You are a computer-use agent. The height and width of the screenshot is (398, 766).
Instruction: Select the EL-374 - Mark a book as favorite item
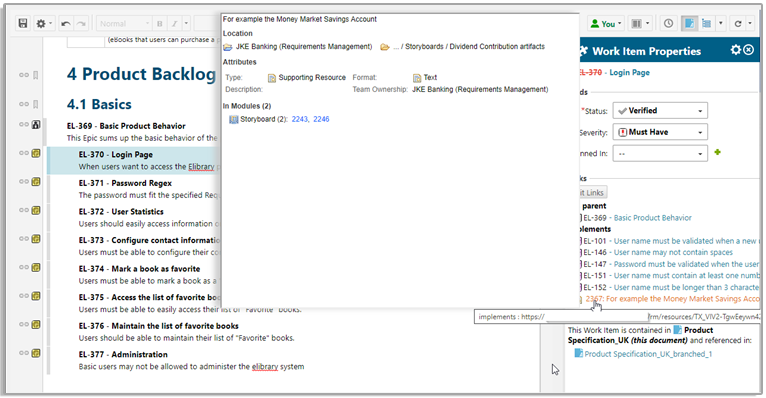pos(139,269)
